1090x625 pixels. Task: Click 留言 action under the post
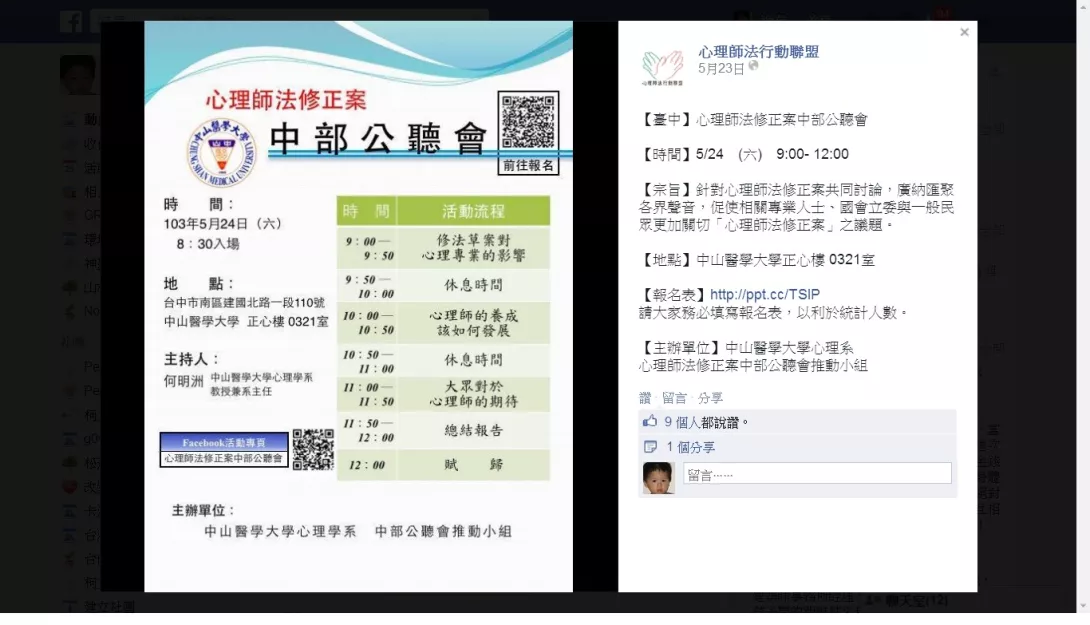[674, 398]
